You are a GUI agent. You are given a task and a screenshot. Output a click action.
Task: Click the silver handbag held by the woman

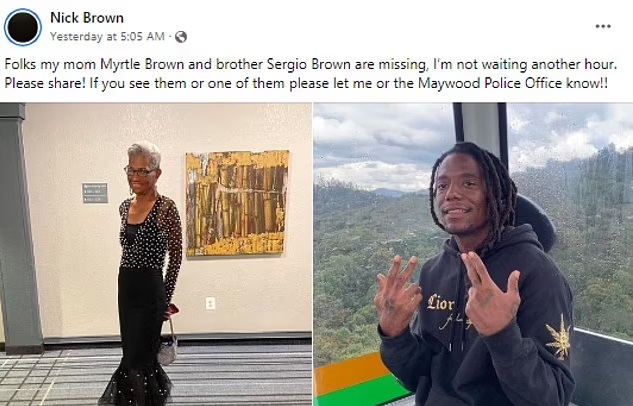point(167,348)
